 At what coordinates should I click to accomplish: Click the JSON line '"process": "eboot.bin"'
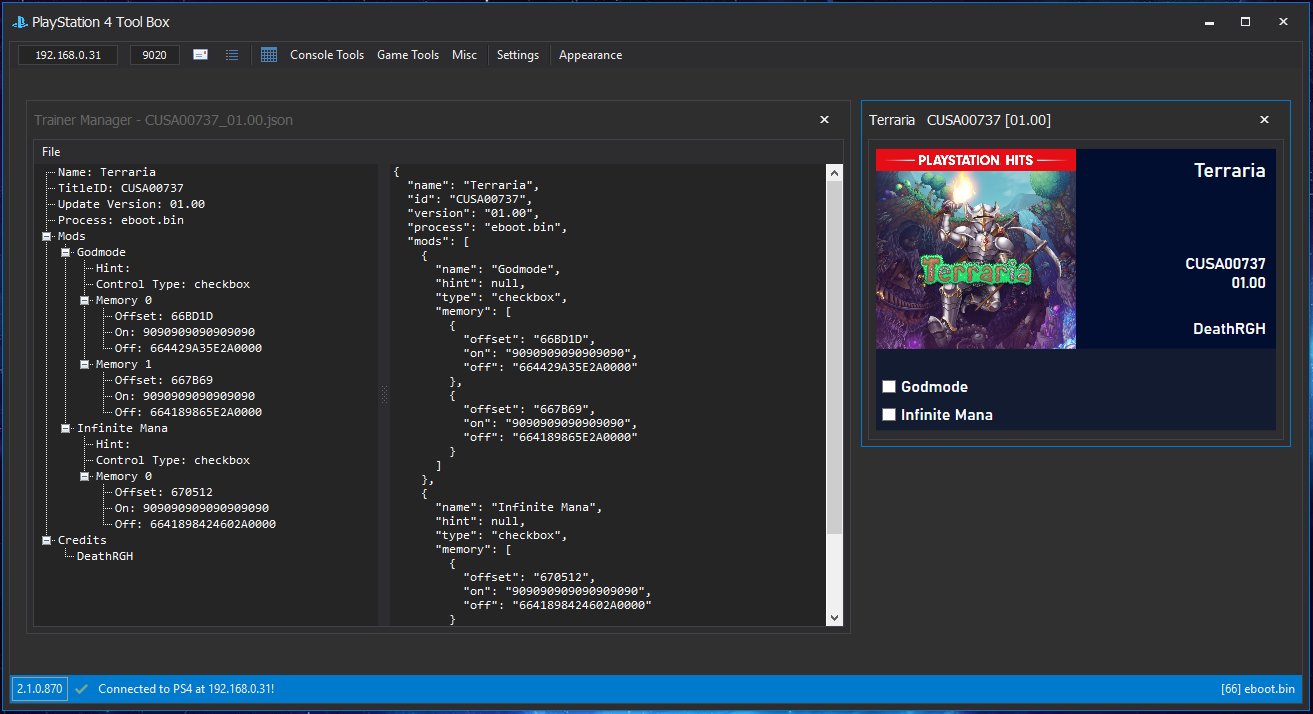(x=487, y=227)
